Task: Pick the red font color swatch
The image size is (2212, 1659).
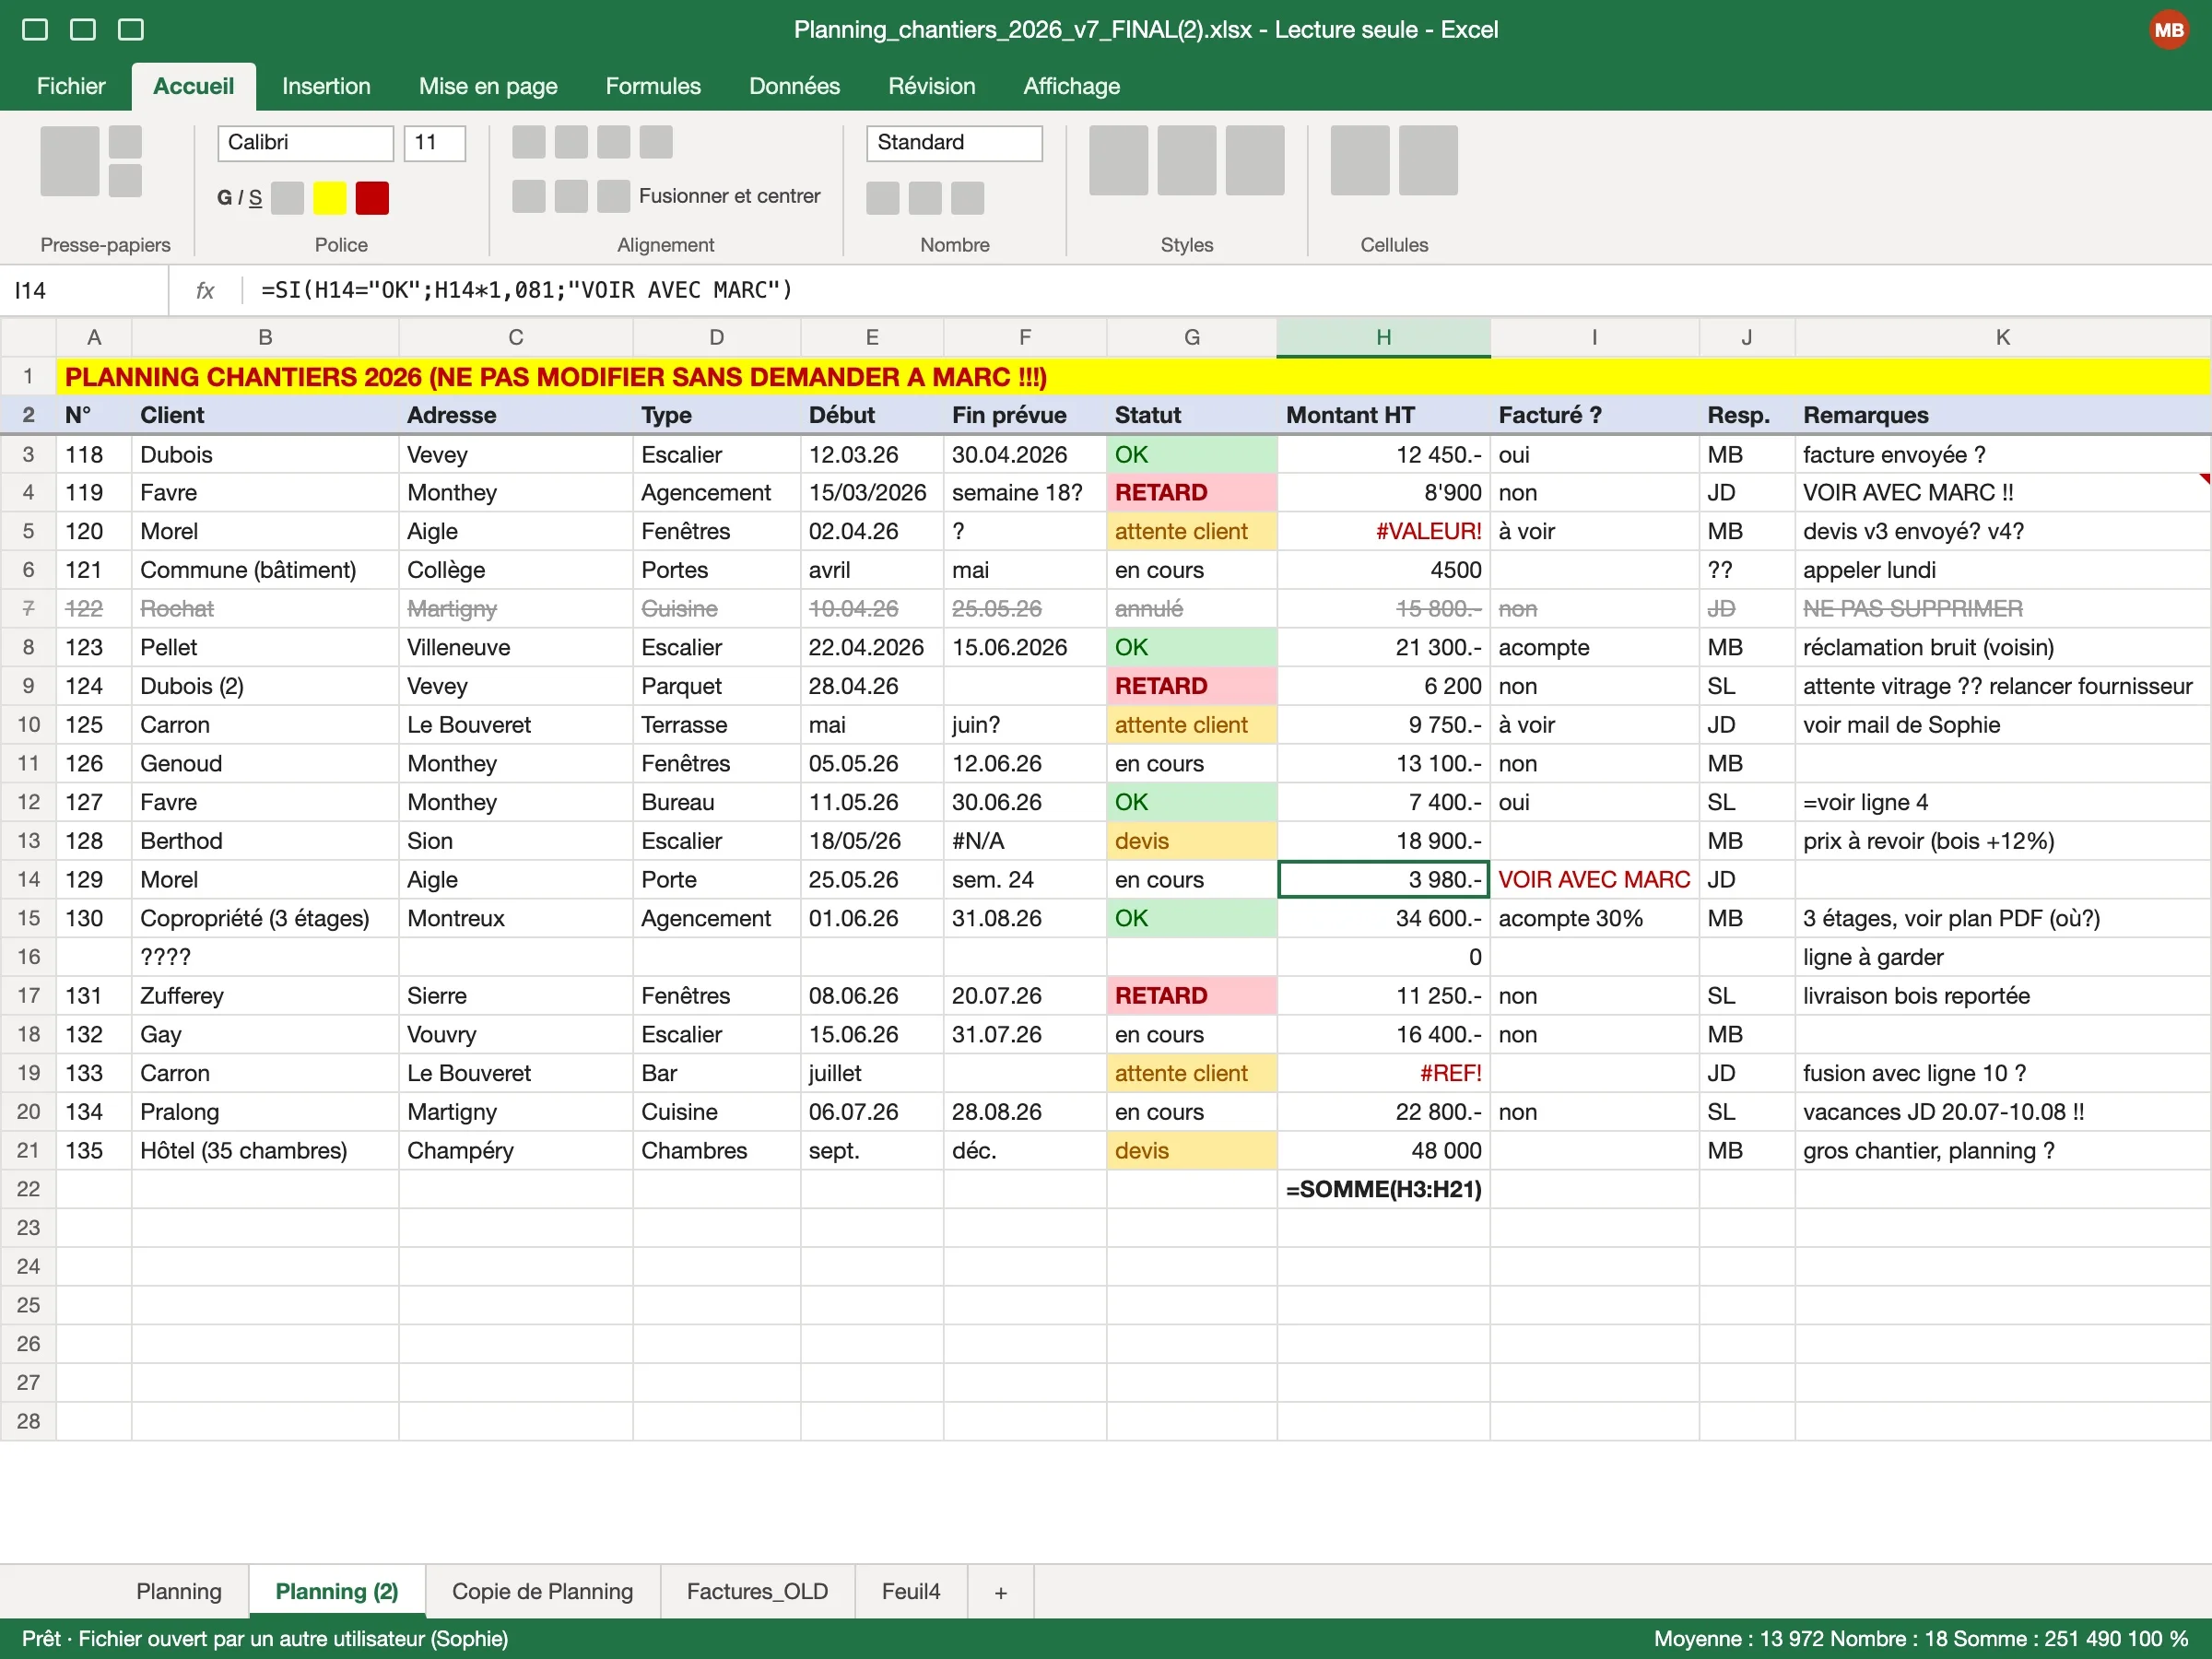Action: coord(372,198)
